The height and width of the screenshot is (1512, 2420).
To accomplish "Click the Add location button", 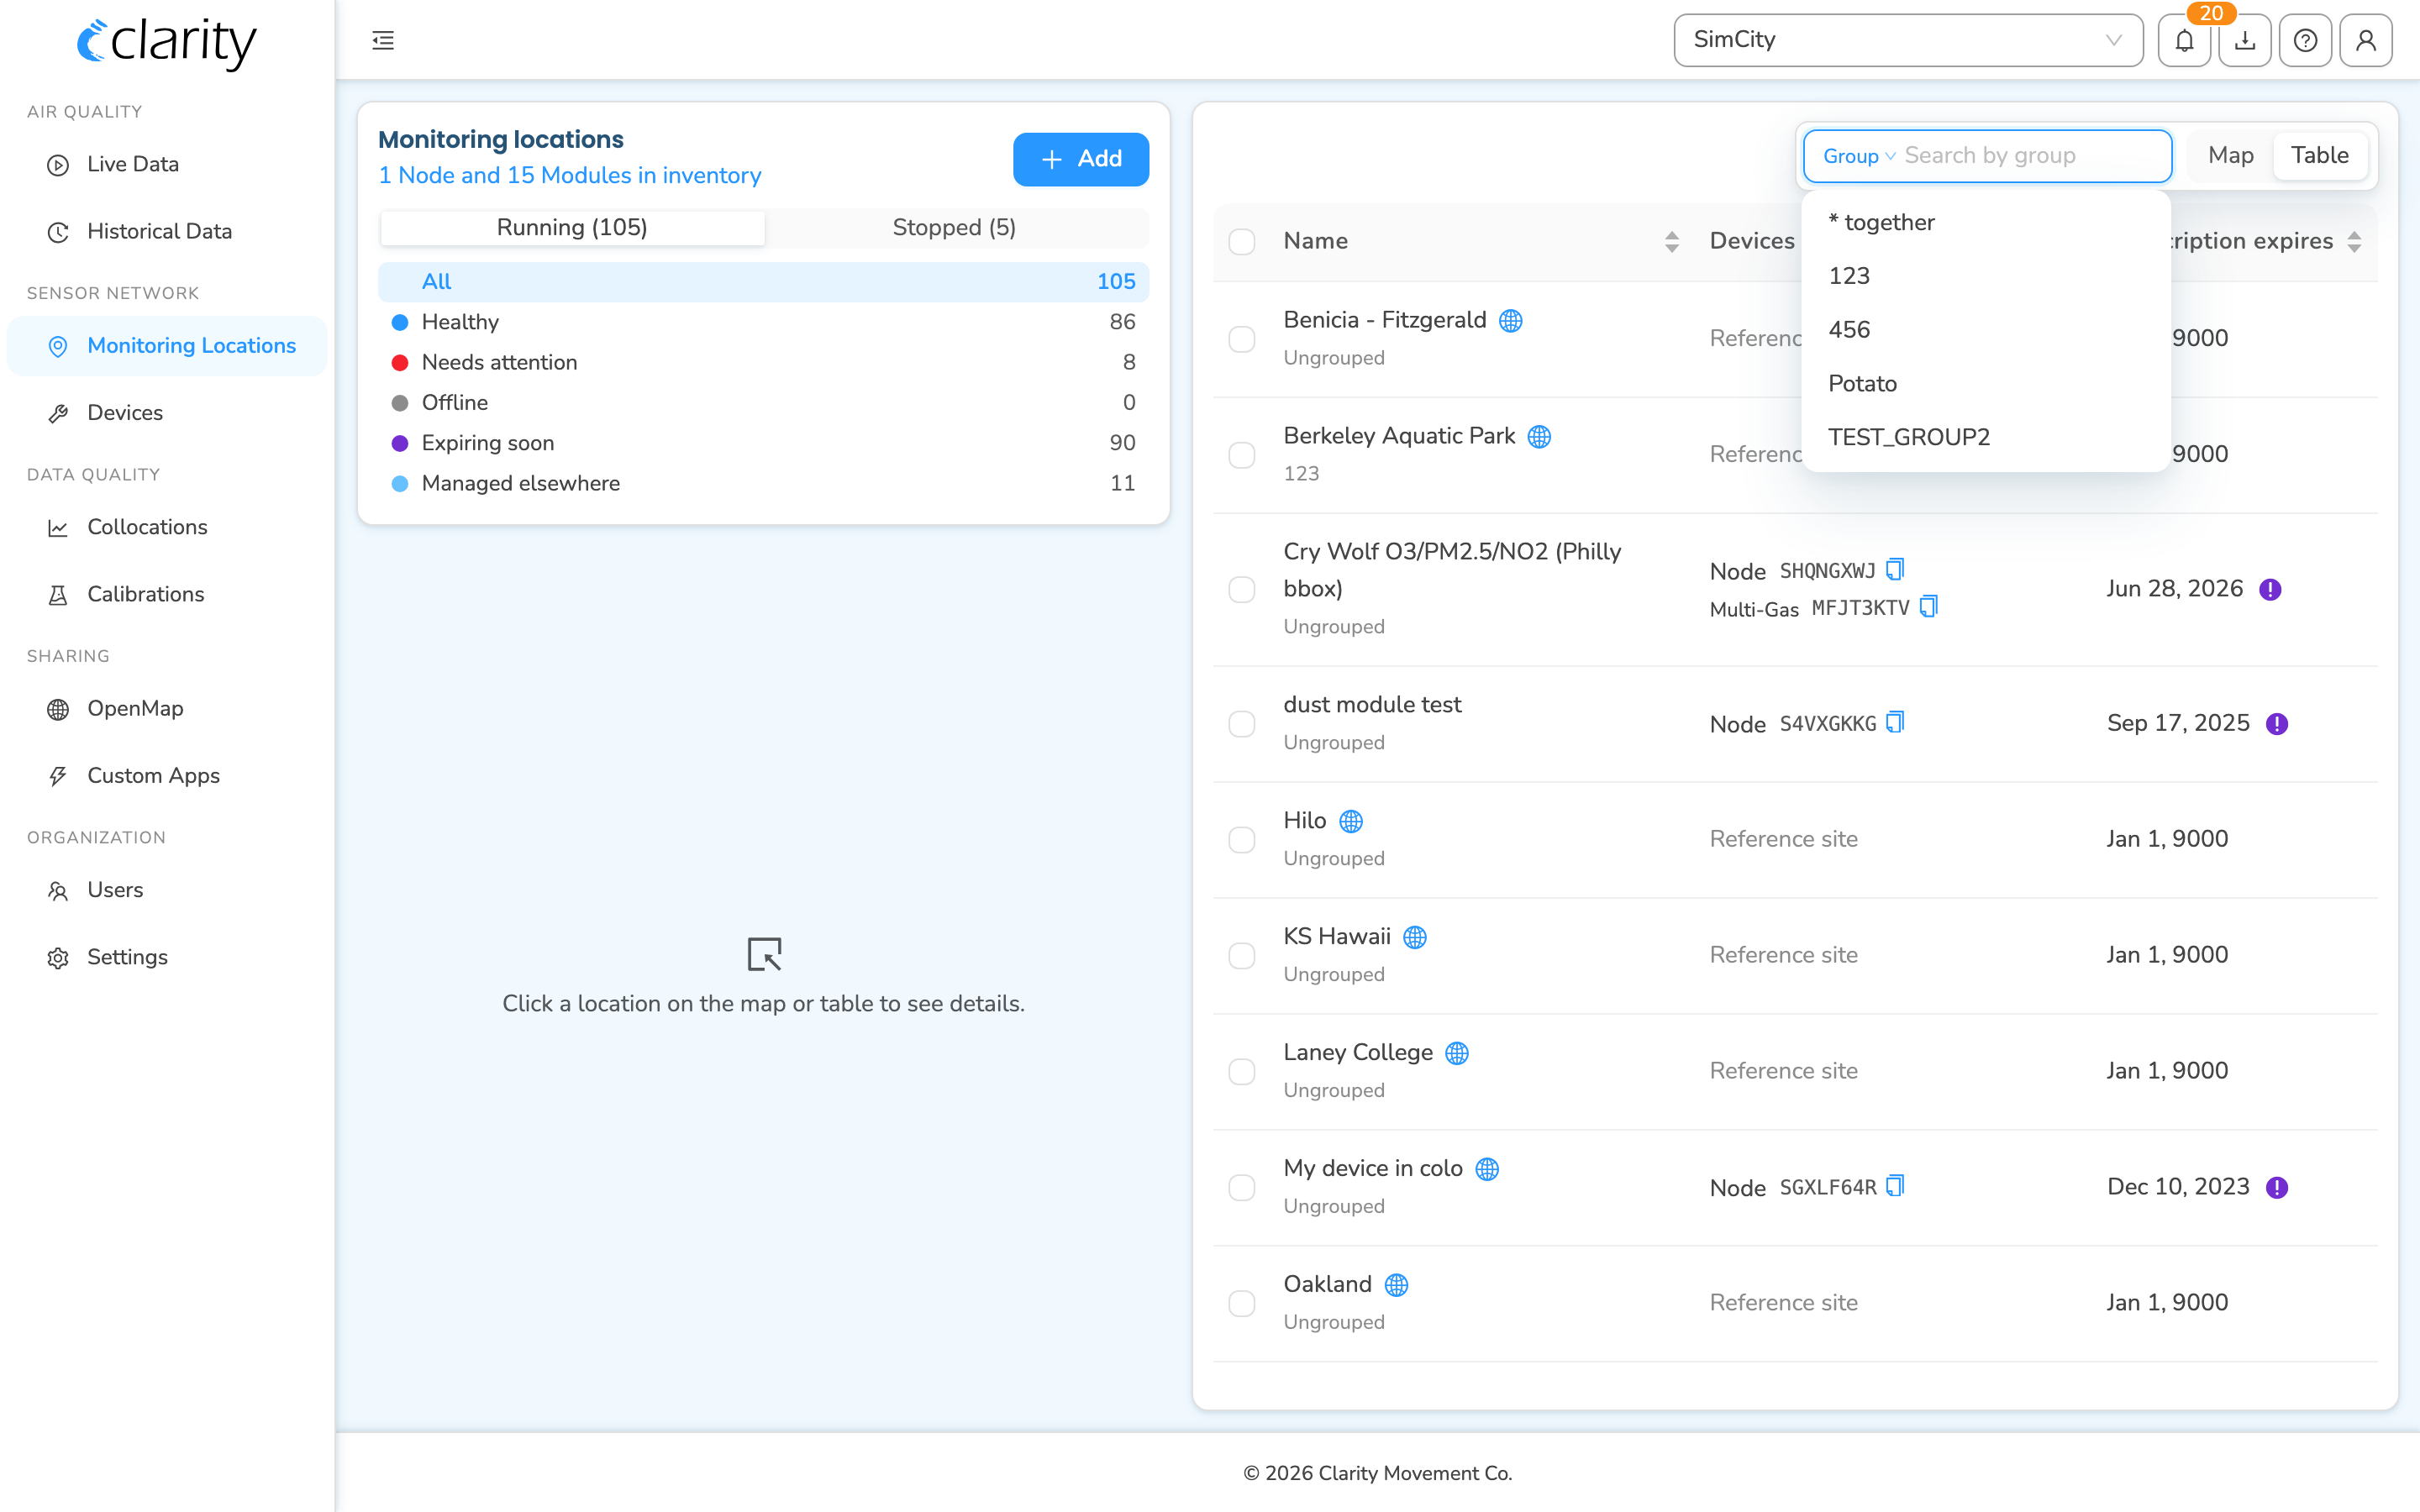I will [x=1080, y=159].
